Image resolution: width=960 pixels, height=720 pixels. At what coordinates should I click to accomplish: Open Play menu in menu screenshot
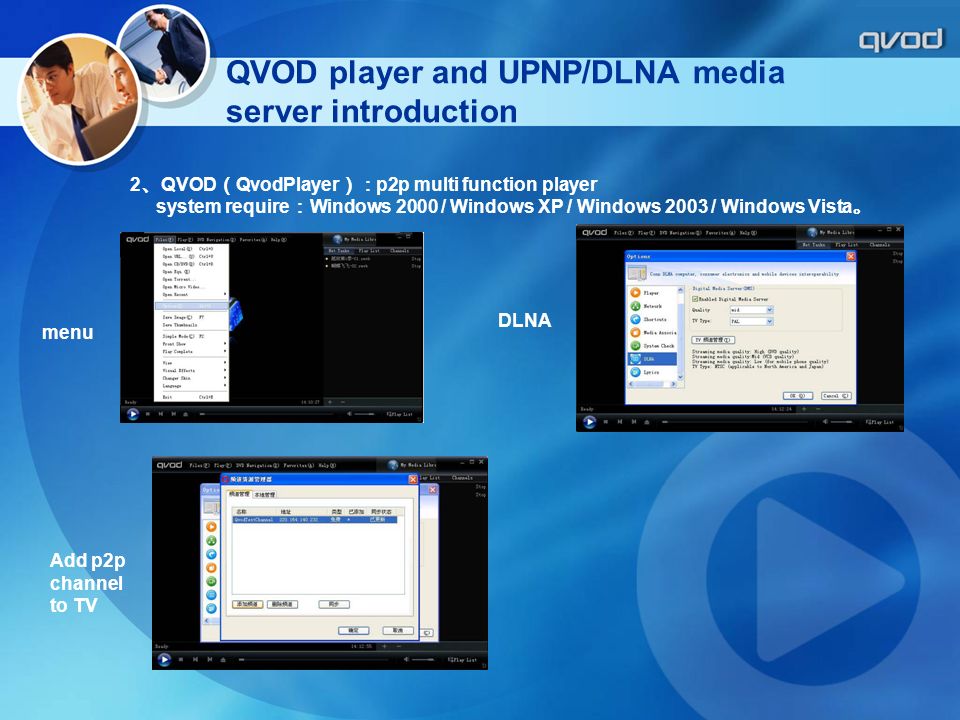(x=185, y=239)
